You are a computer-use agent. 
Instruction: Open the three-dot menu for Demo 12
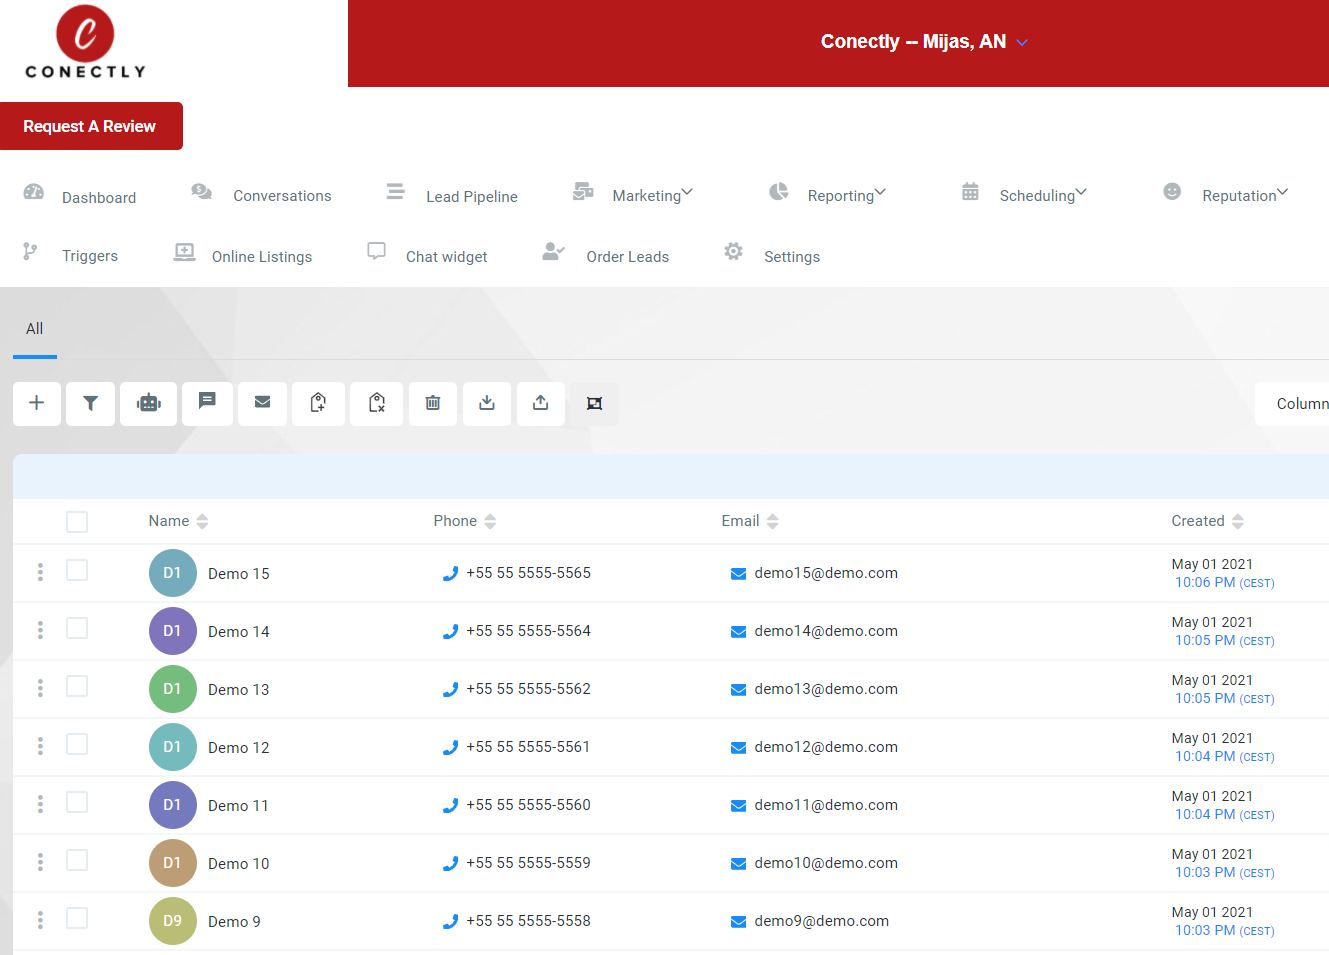(40, 746)
